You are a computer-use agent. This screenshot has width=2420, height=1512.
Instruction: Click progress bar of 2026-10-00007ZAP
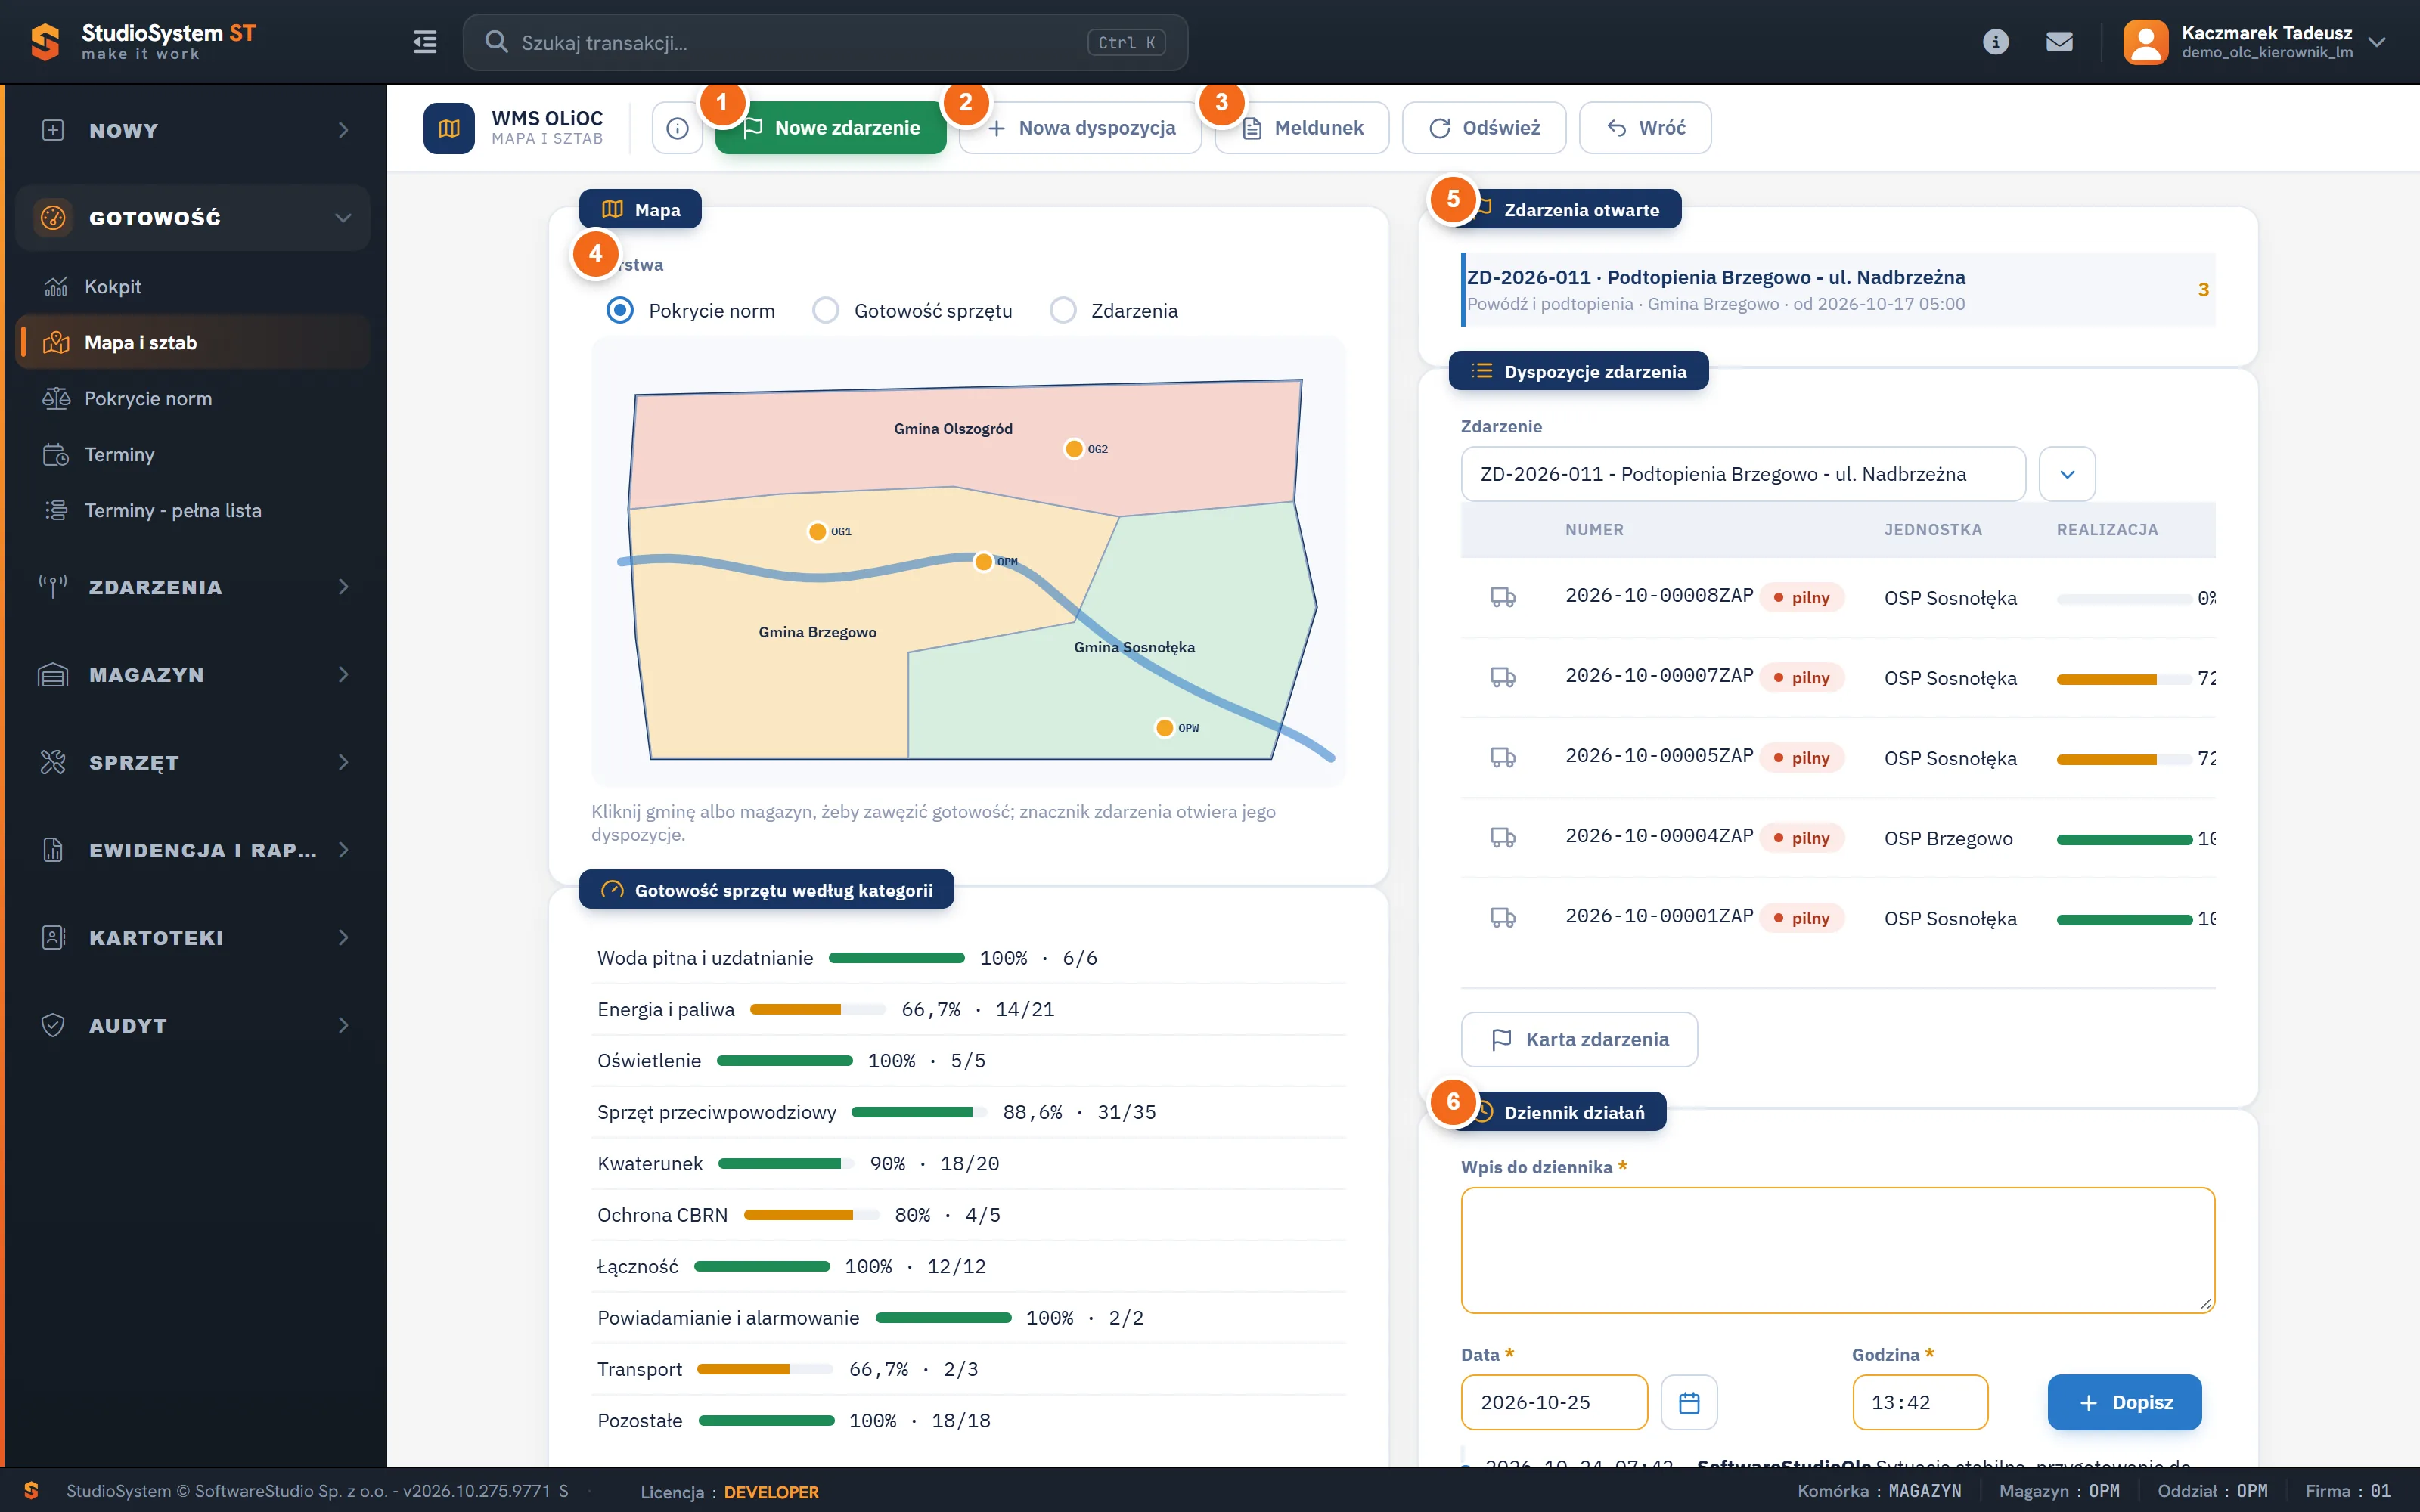coord(2124,679)
